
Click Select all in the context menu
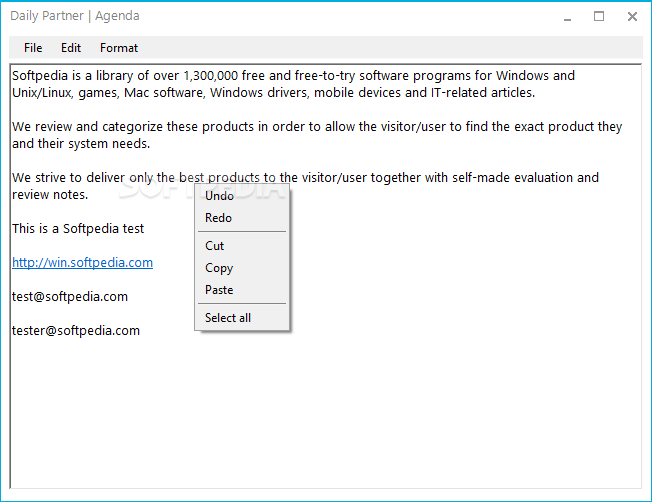coord(242,318)
